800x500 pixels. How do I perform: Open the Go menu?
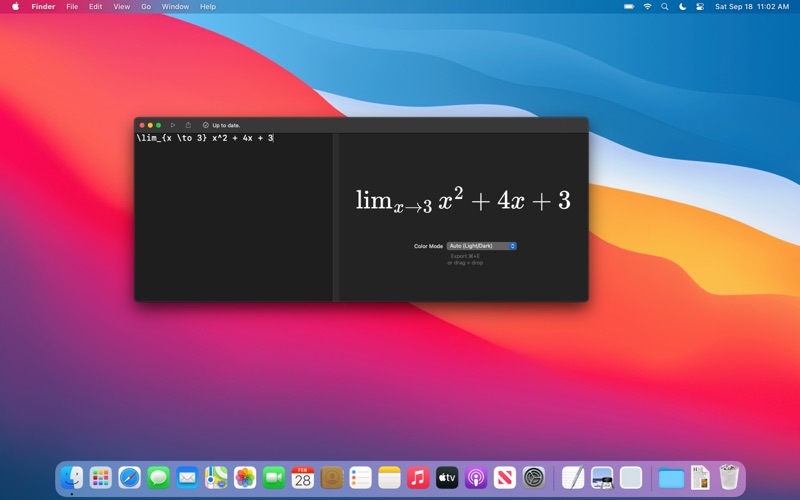(x=146, y=7)
